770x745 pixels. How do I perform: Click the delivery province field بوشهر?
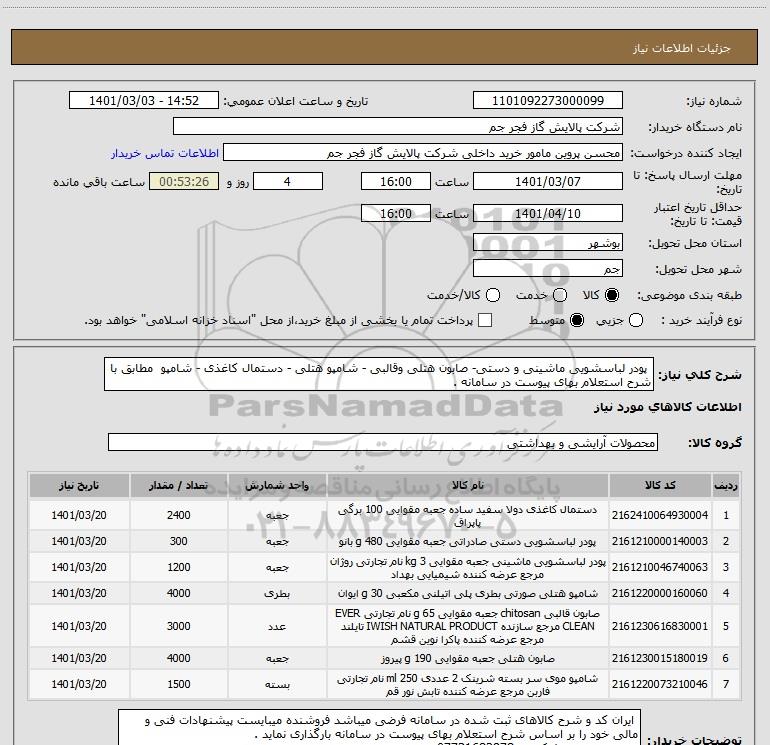tap(548, 242)
